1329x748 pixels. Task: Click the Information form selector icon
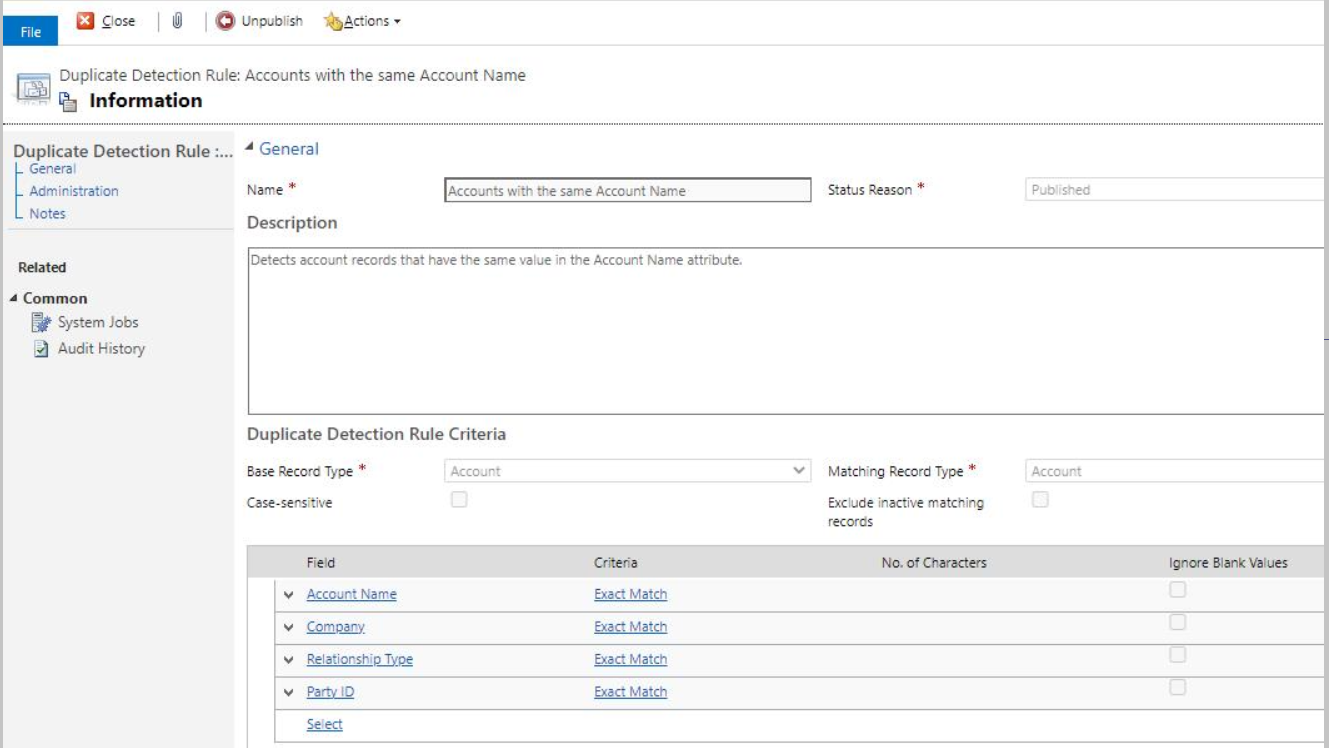tap(68, 100)
